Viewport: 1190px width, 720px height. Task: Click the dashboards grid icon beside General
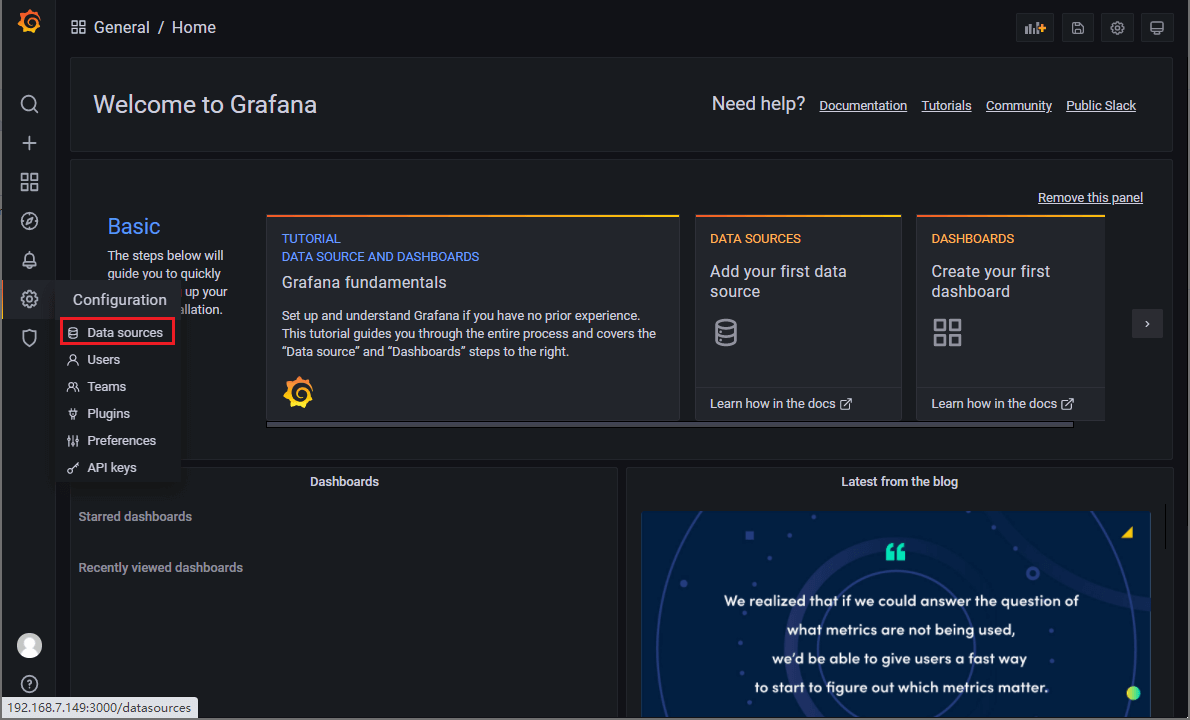[78, 27]
